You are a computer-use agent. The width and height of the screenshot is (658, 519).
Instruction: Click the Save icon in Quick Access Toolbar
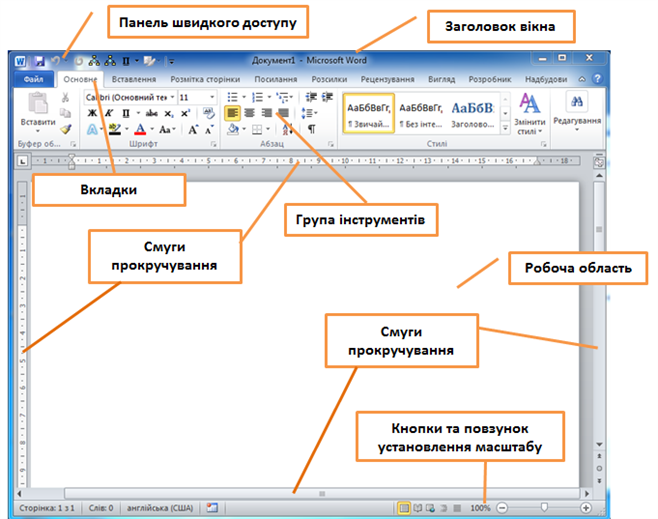40,60
